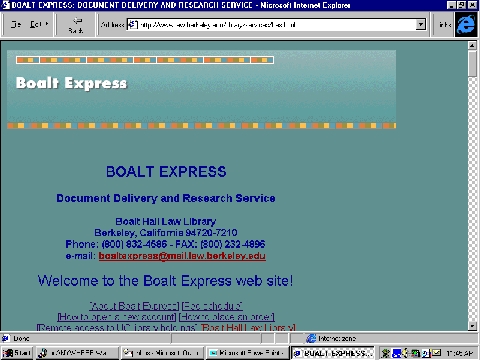Expand the address bar URL dropdown
480x360 pixels.
click(x=421, y=24)
